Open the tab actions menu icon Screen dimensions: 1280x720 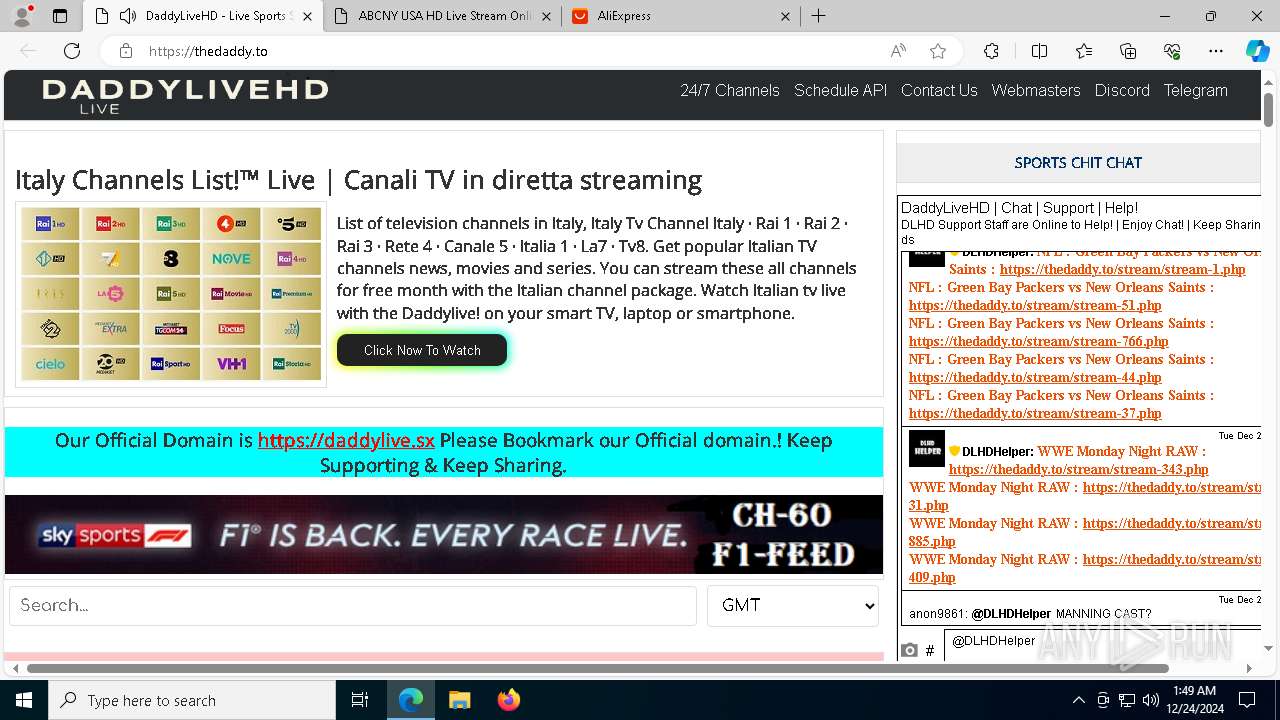60,16
